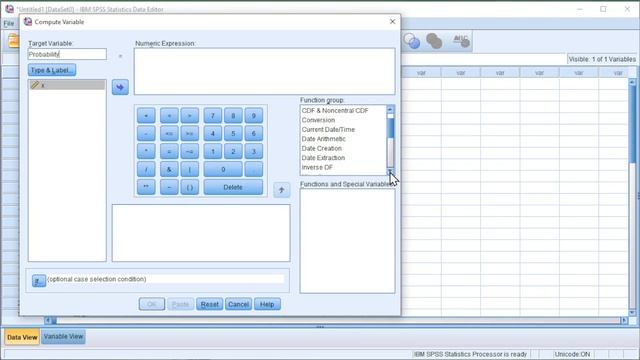Screen dimensions: 640x360
Task: Click the plus operator keypad button
Action: (146, 116)
